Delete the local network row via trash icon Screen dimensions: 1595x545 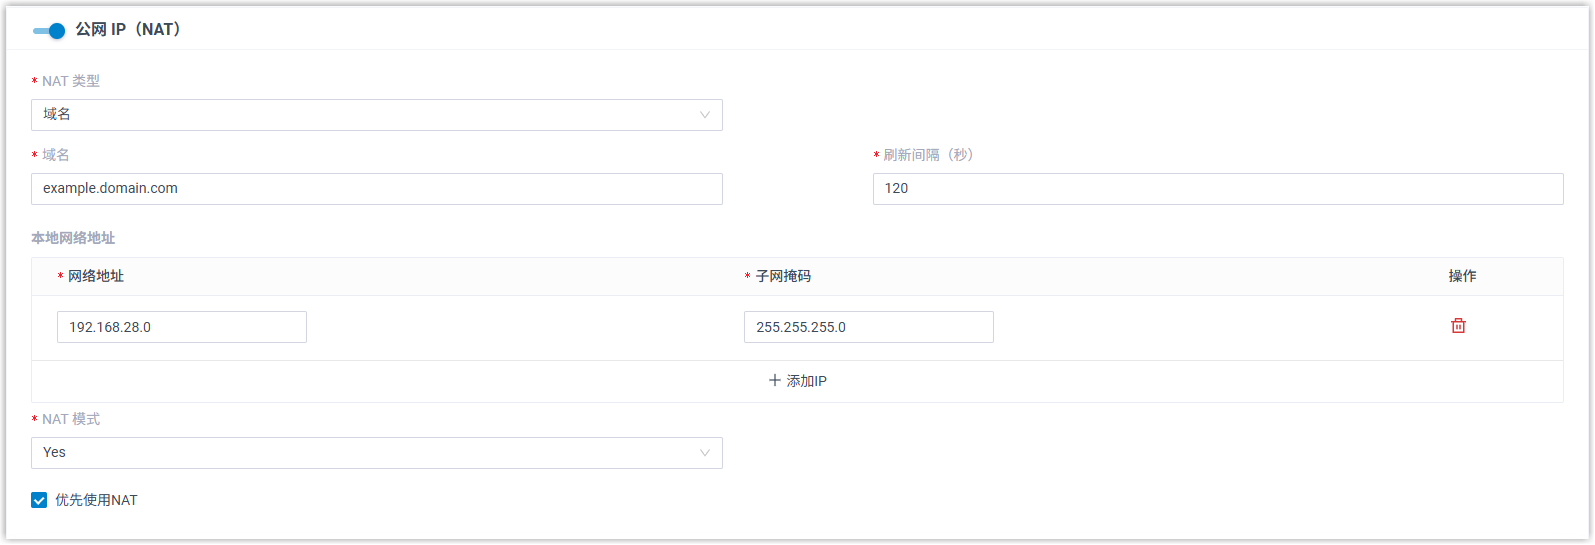[x=1458, y=326]
